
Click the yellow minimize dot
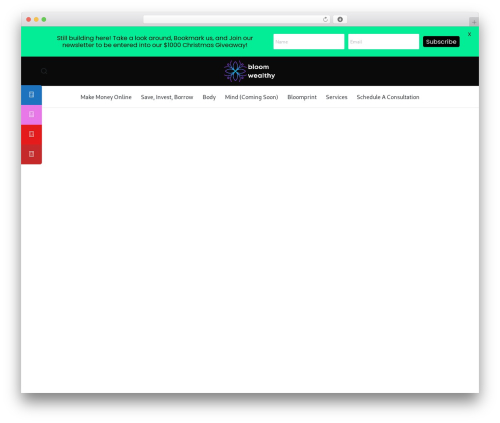click(36, 19)
